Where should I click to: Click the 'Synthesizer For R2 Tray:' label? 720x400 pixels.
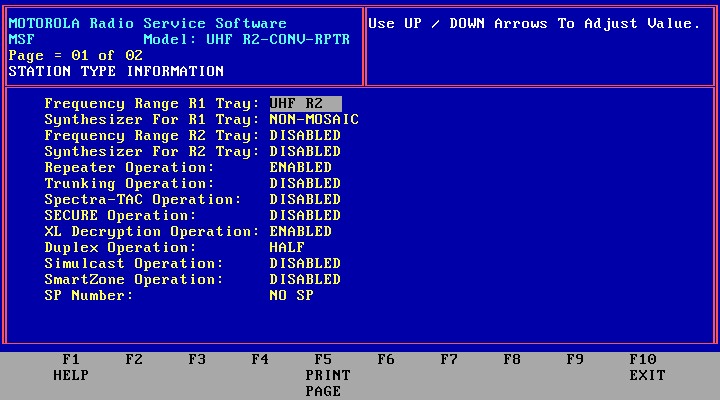tap(152, 152)
